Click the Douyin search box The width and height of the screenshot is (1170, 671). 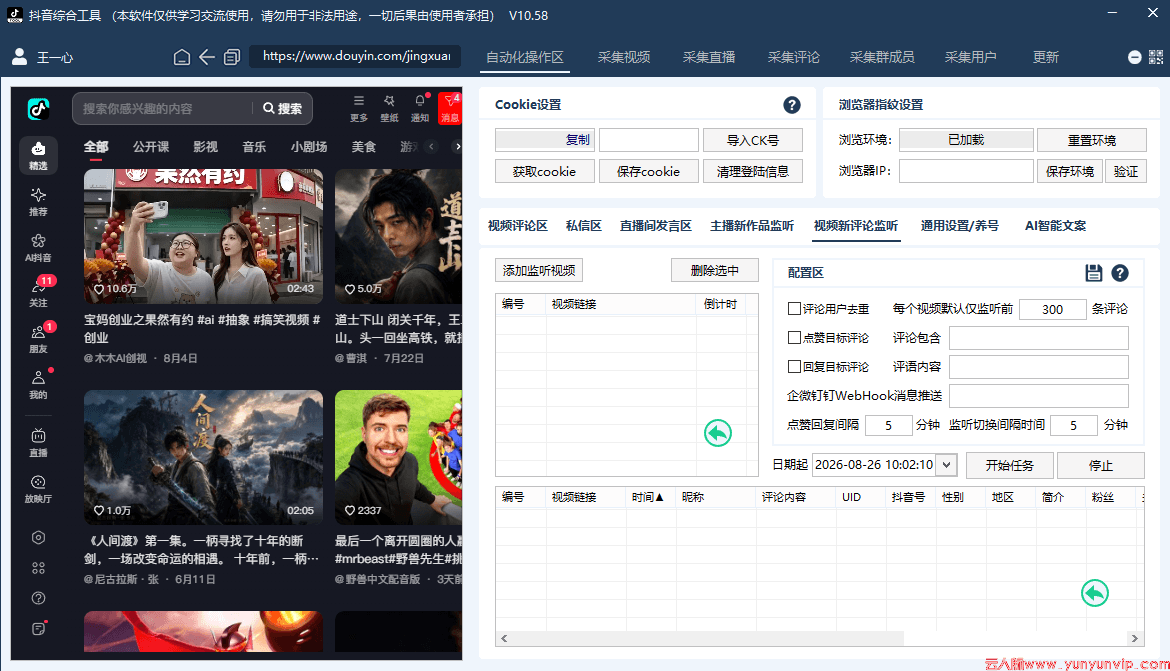[x=163, y=109]
